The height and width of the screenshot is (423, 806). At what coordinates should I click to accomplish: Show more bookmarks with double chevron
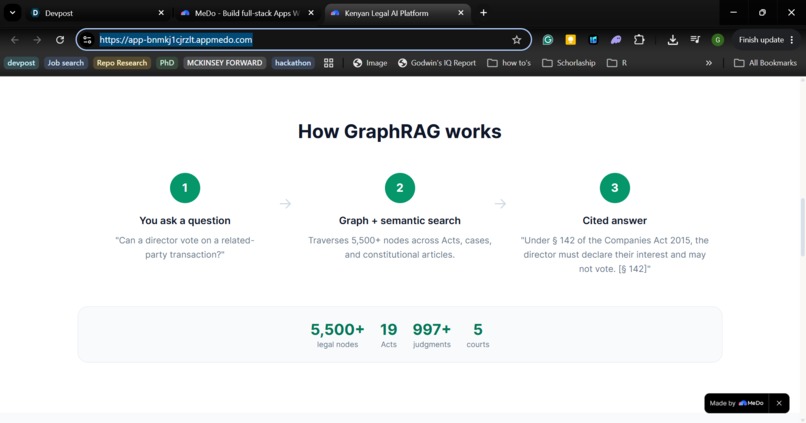(x=708, y=63)
